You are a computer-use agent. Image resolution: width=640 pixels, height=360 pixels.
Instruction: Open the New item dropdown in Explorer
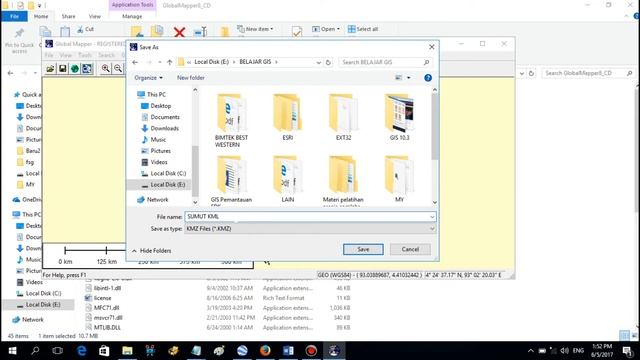pos(255,29)
